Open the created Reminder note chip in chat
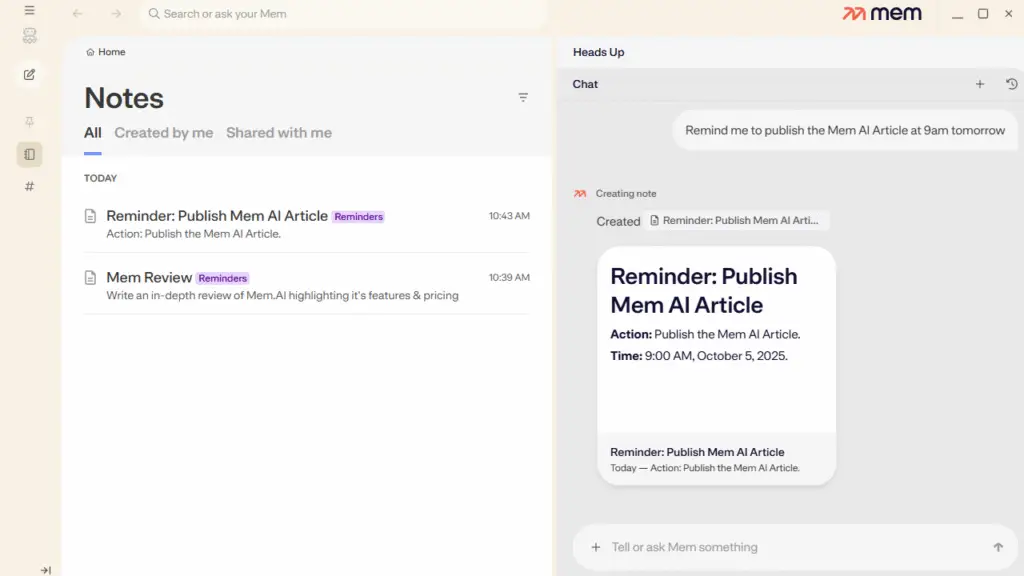The image size is (1024, 576). pyautogui.click(x=737, y=221)
